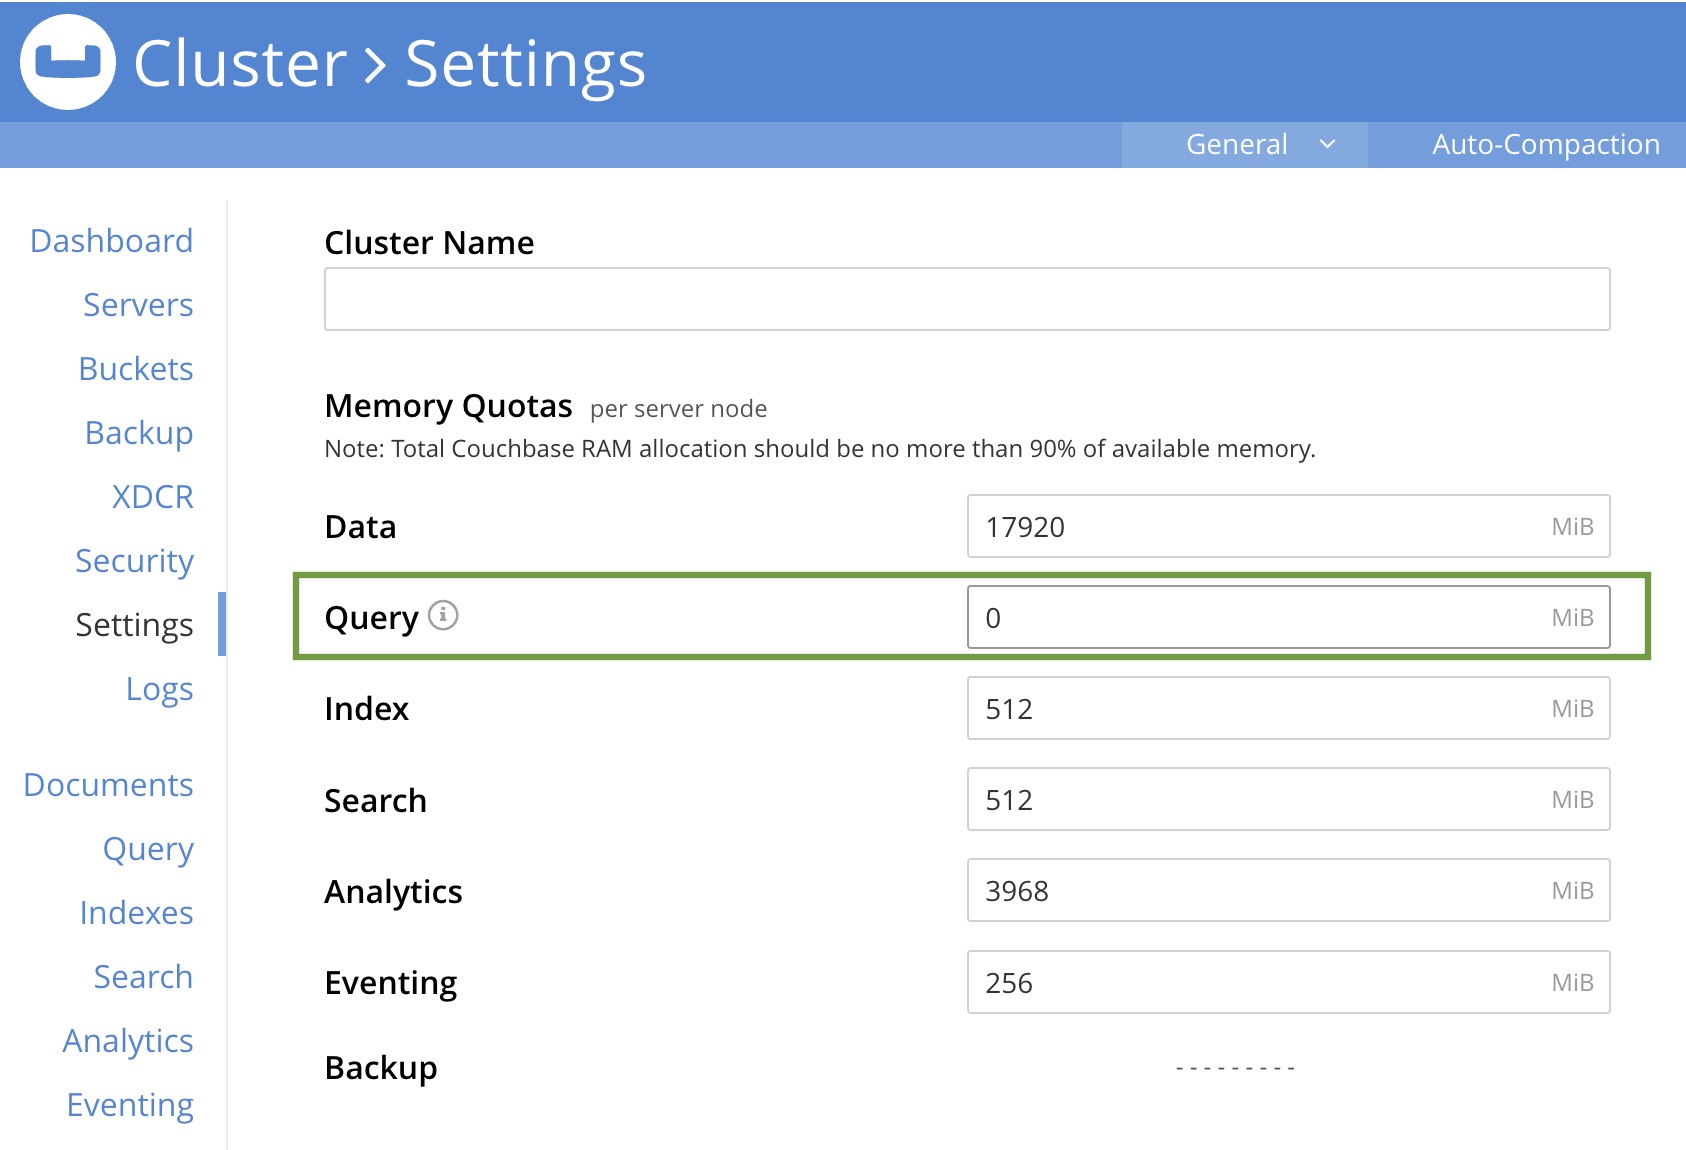1686x1150 pixels.
Task: Click the Analytics memory quota field
Action: pyautogui.click(x=1286, y=890)
